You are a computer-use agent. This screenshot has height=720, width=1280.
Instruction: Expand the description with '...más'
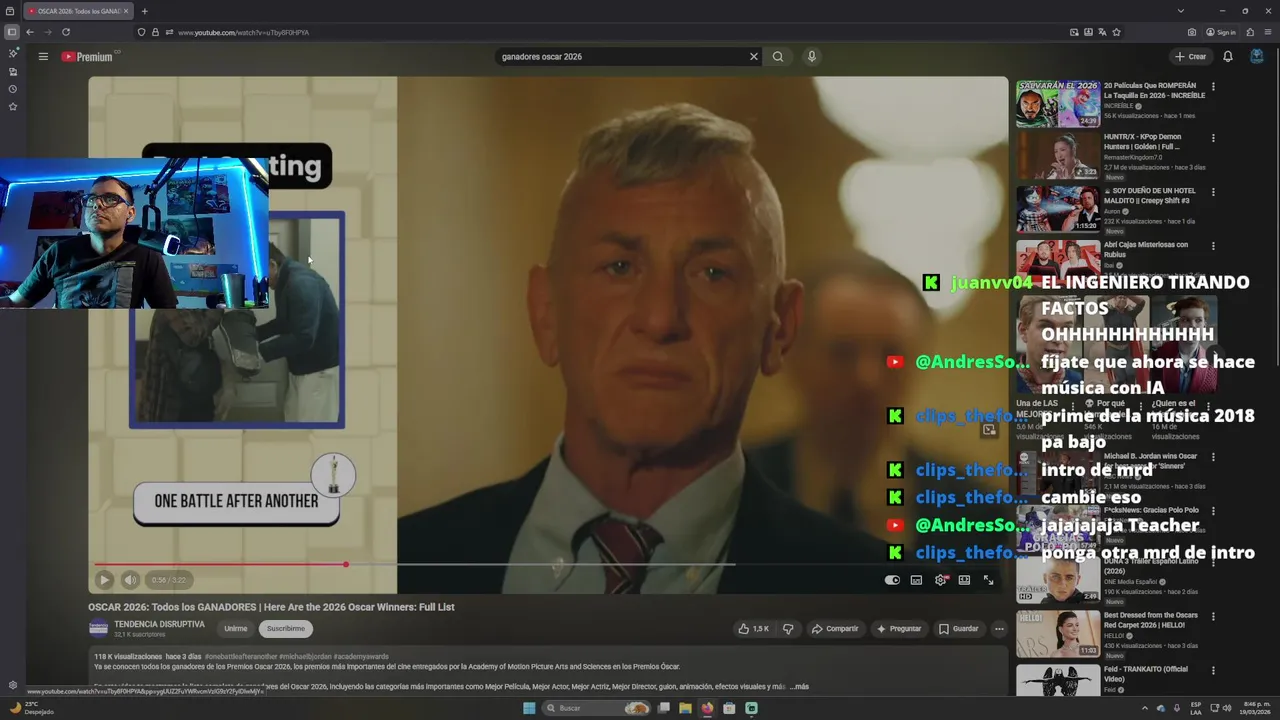pos(799,687)
